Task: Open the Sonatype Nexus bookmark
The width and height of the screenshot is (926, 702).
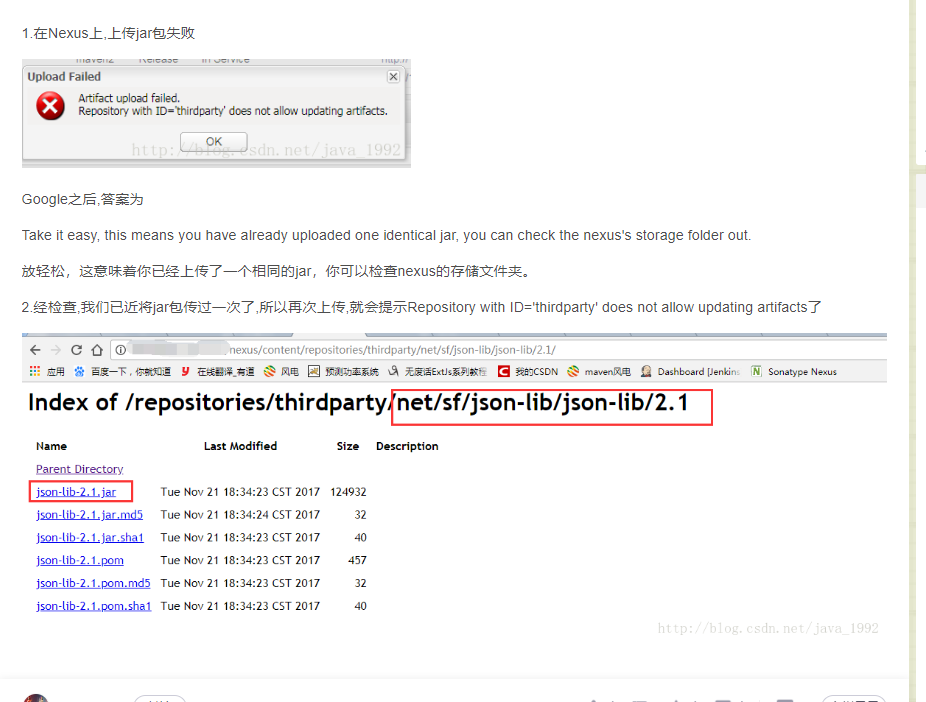Action: [794, 371]
